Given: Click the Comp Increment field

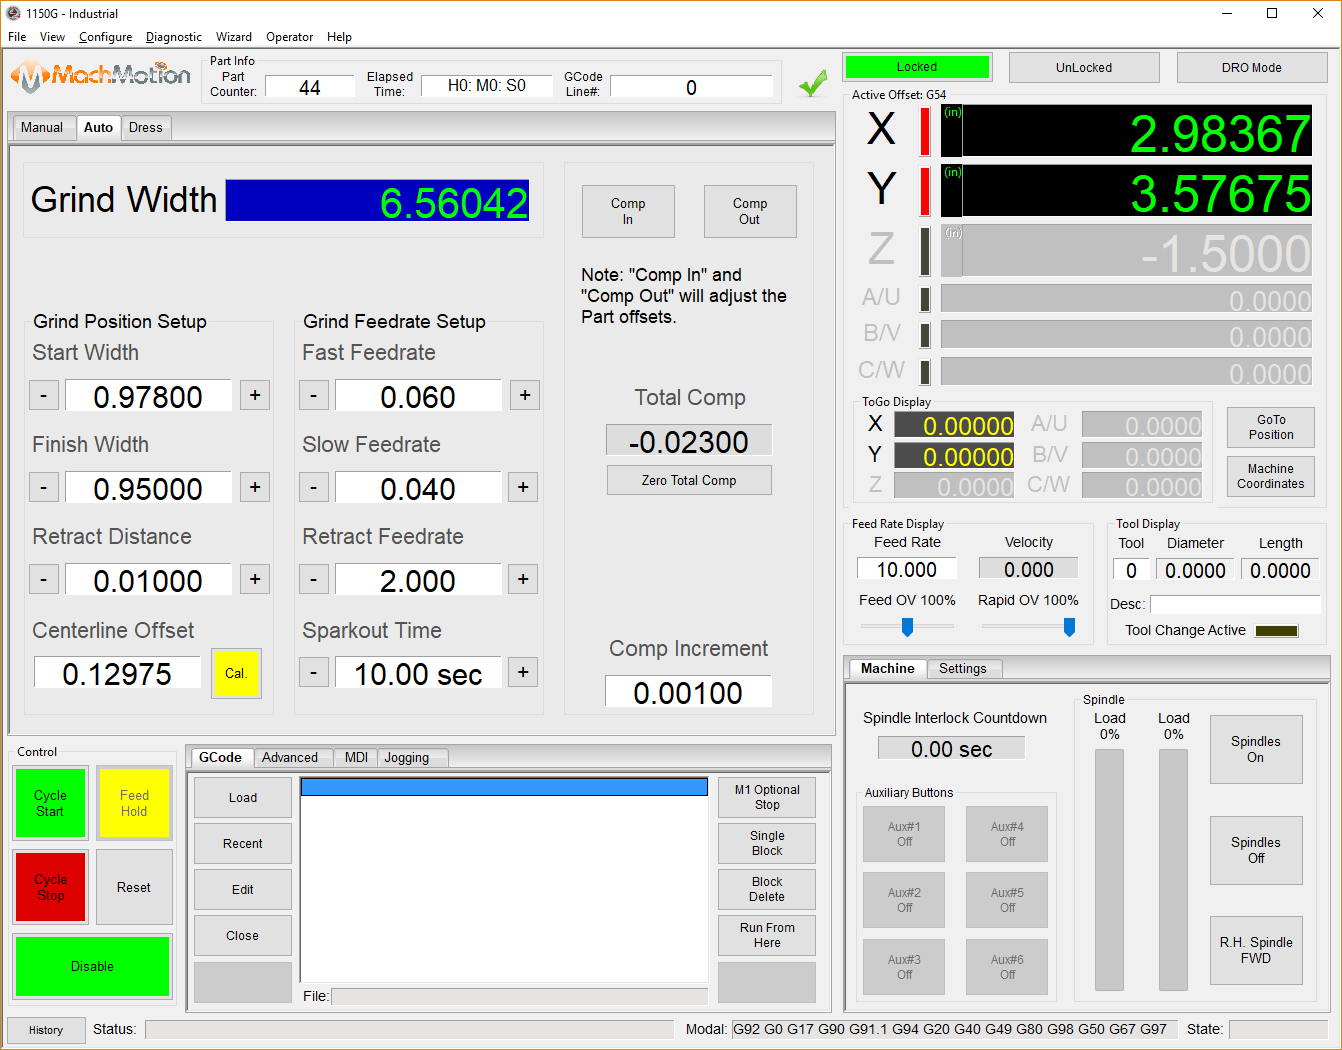Looking at the screenshot, I should tap(688, 692).
